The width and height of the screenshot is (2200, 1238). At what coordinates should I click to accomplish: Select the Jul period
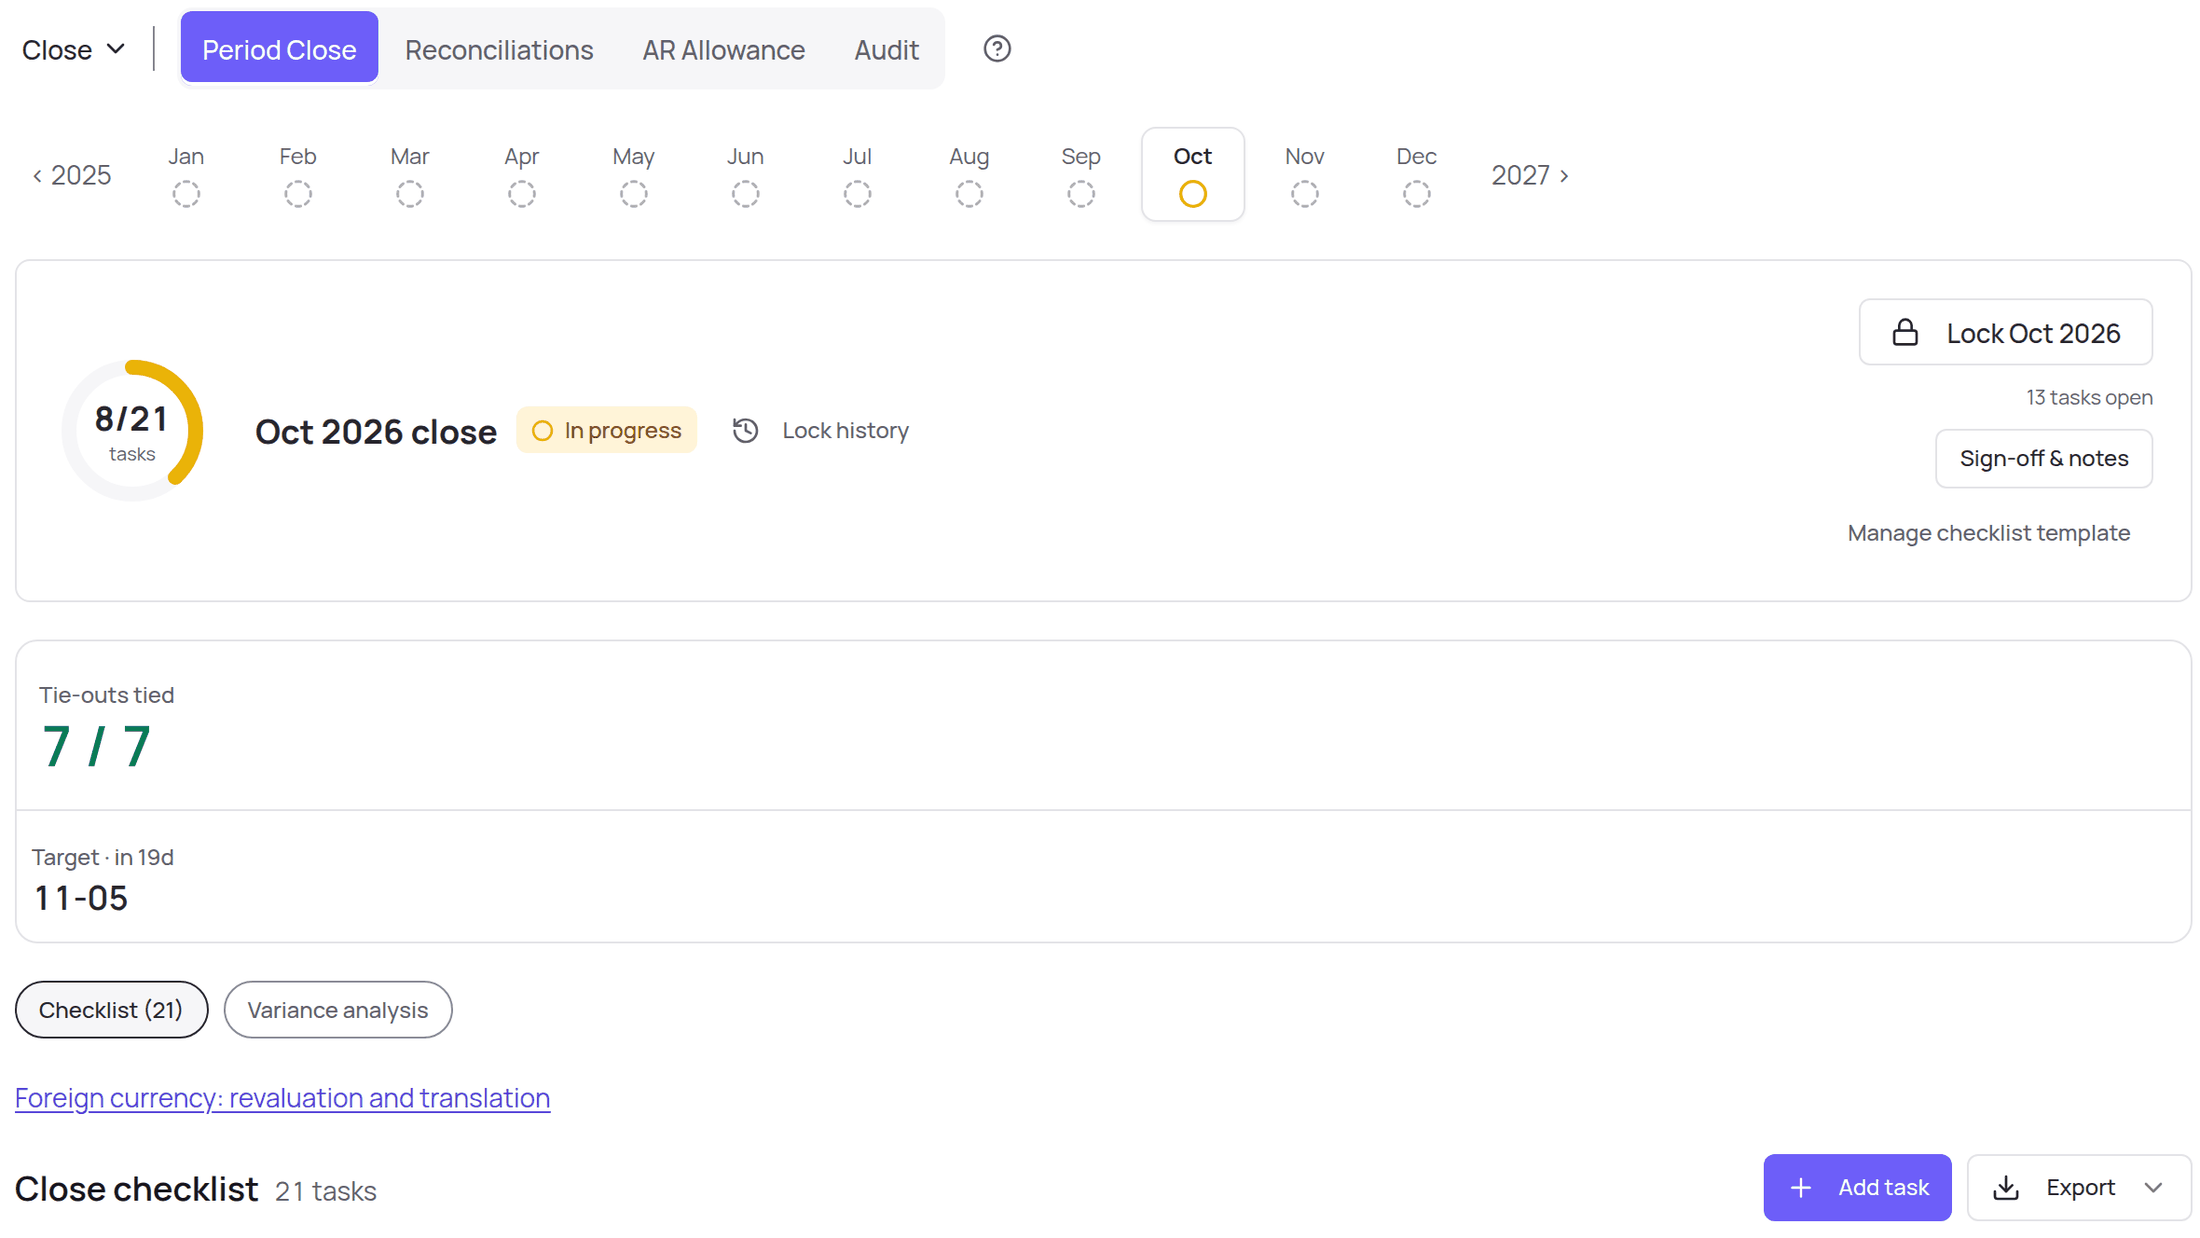(857, 175)
